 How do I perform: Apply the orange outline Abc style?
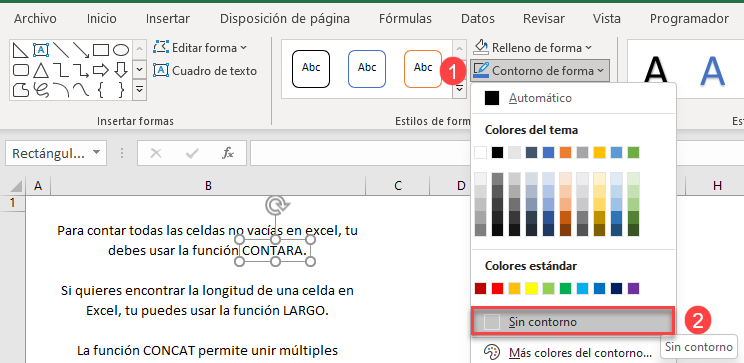pos(423,69)
